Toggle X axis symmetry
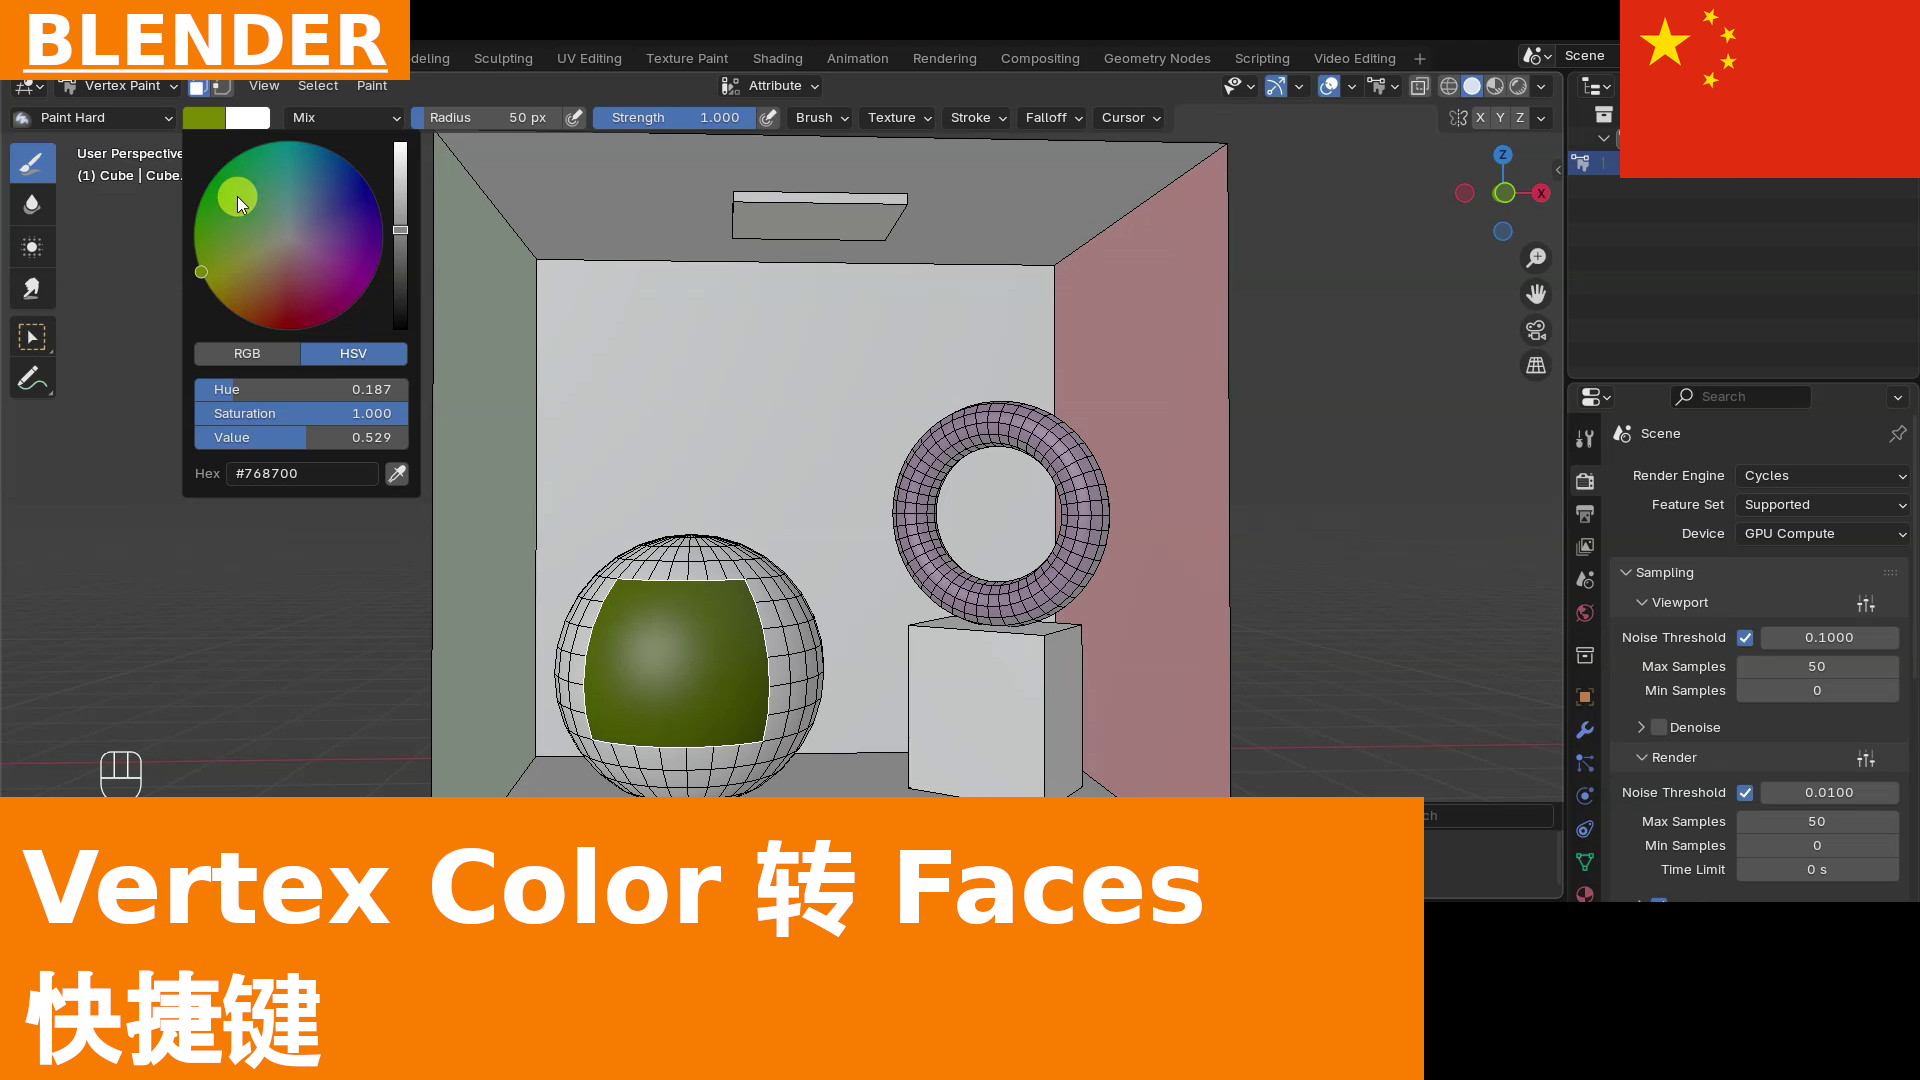Viewport: 1920px width, 1080px height. (x=1480, y=118)
